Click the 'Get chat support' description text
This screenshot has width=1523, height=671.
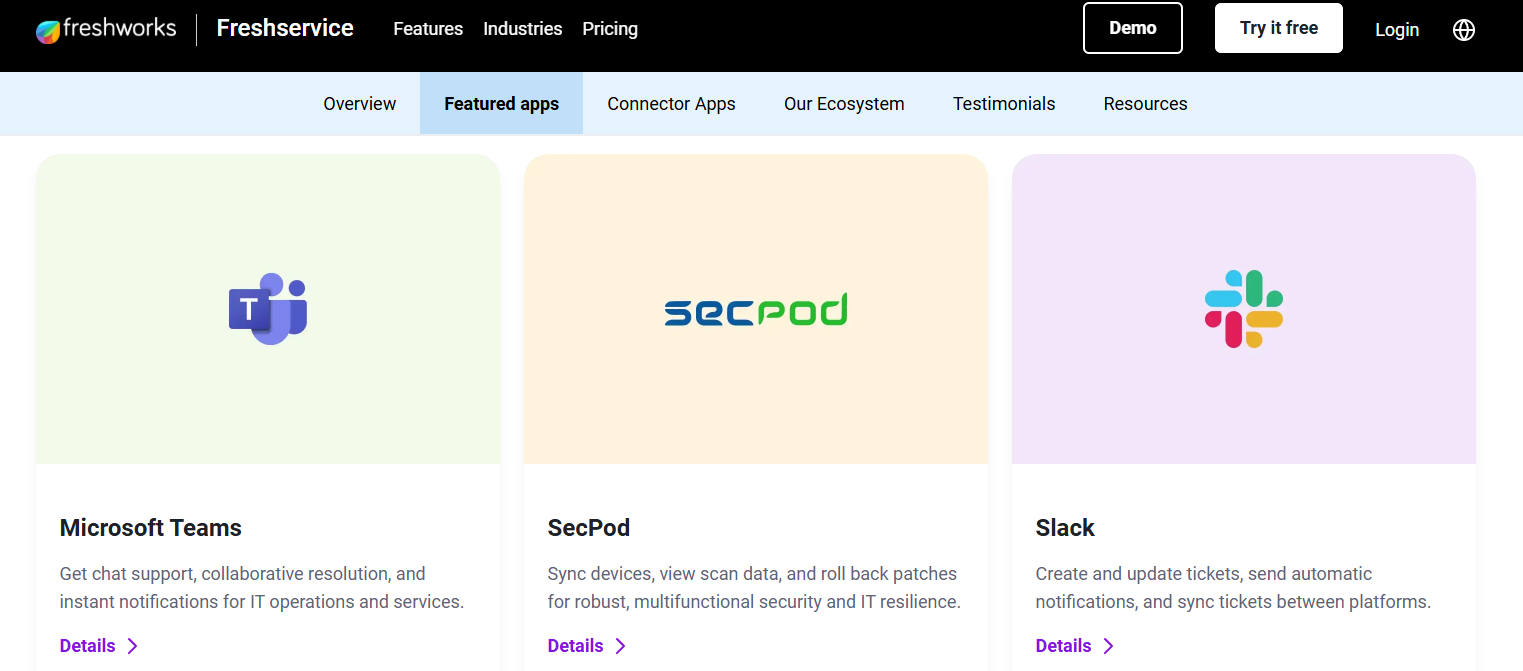click(x=262, y=588)
